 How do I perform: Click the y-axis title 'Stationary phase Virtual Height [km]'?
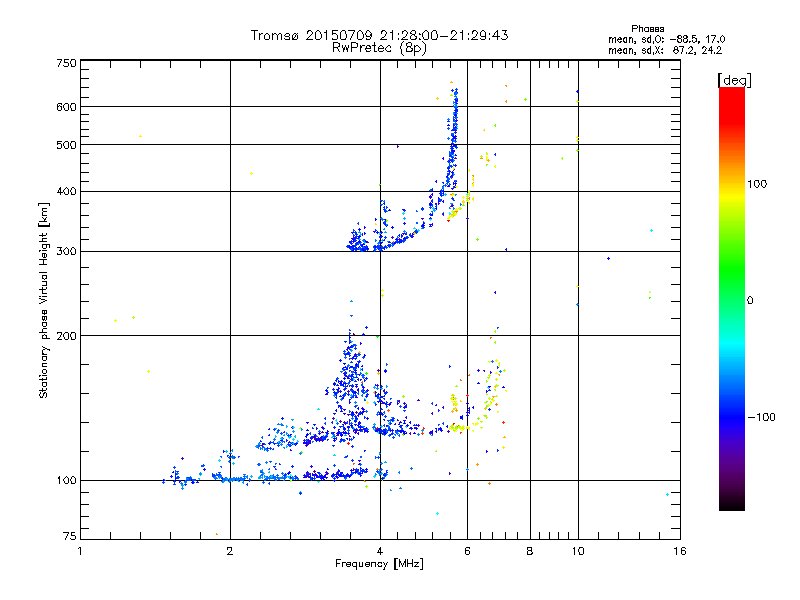coord(44,300)
